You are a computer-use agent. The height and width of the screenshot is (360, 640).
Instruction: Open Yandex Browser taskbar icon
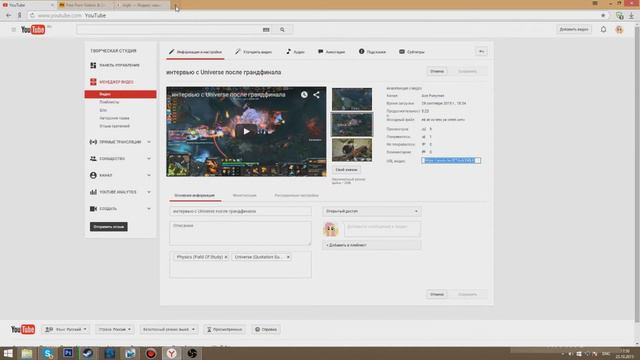[x=171, y=353]
